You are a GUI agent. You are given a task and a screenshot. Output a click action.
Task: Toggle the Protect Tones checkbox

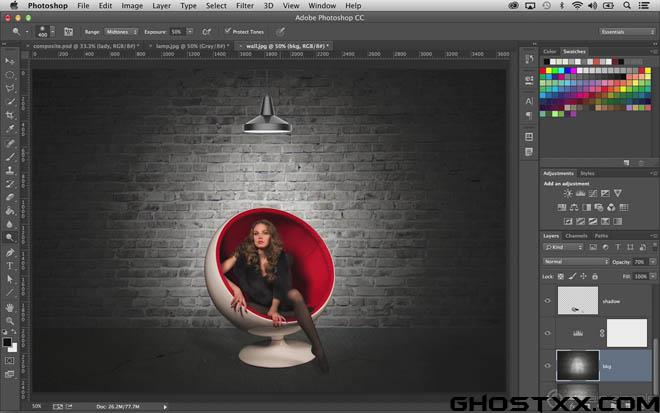tap(228, 31)
